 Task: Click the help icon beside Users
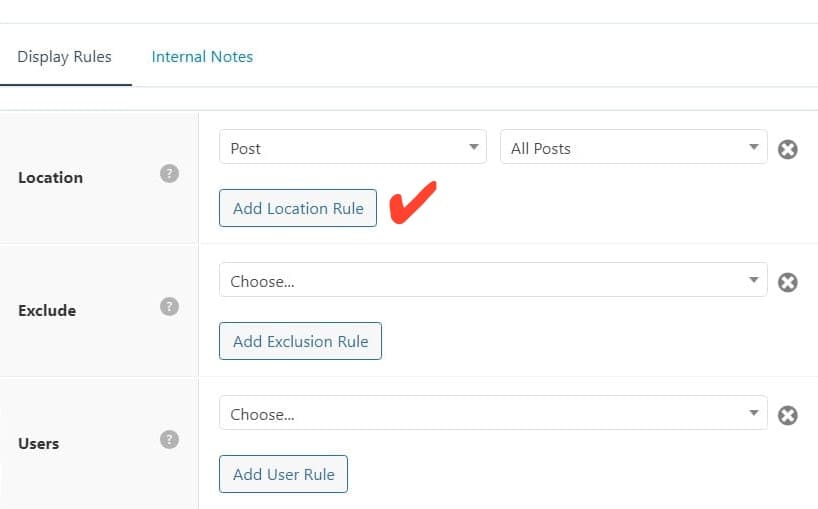coord(170,440)
